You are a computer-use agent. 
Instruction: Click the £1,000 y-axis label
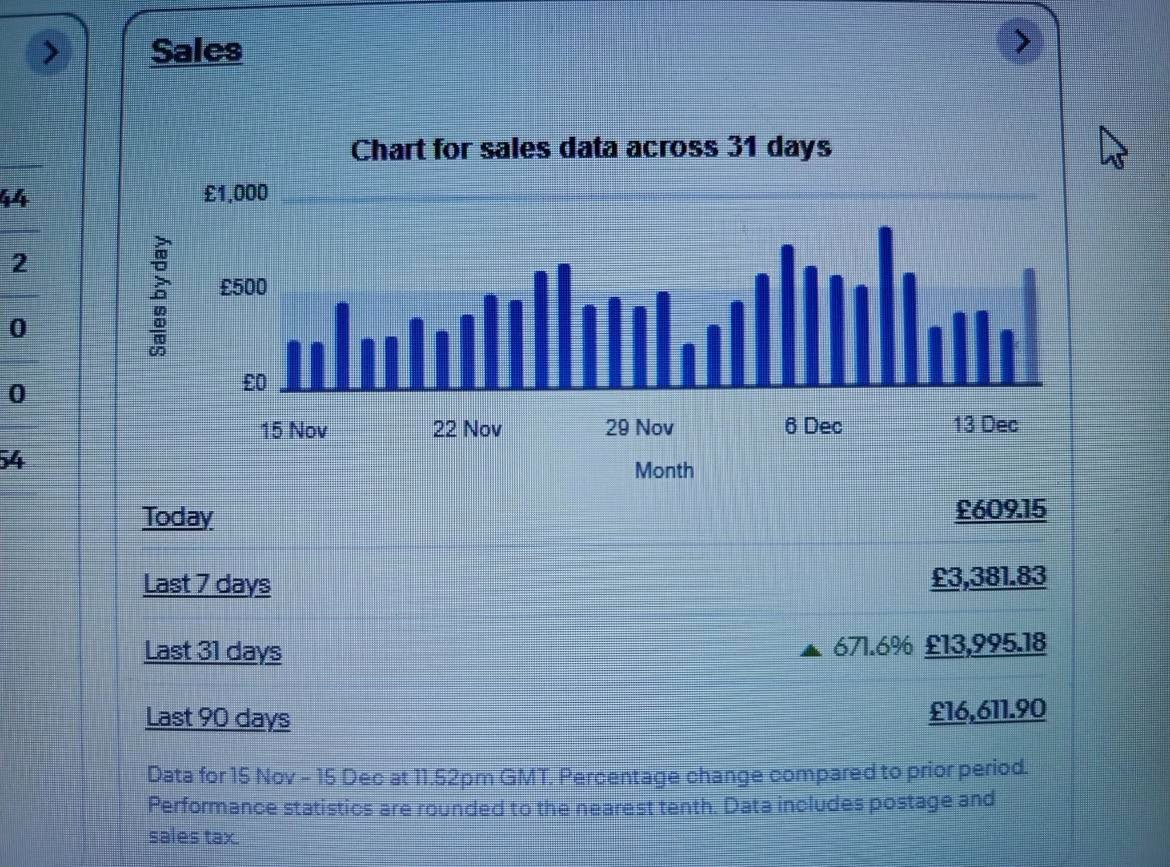click(236, 193)
